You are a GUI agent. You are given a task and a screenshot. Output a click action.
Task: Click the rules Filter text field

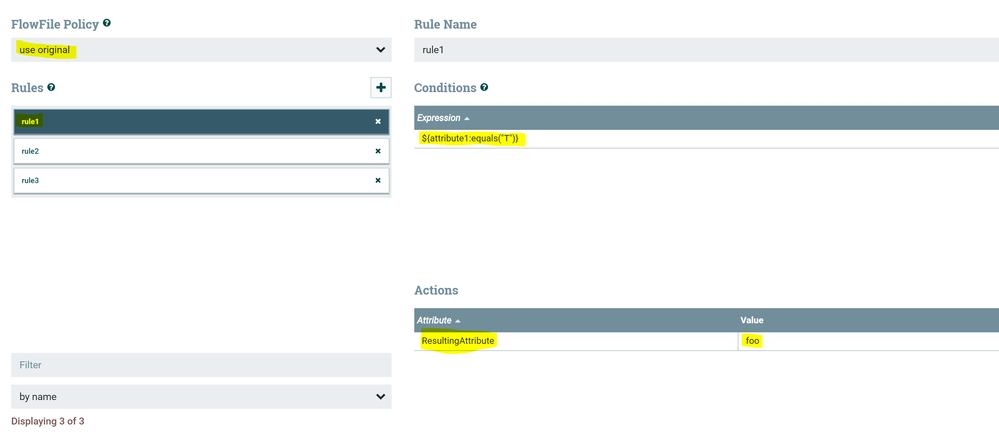[x=200, y=365]
